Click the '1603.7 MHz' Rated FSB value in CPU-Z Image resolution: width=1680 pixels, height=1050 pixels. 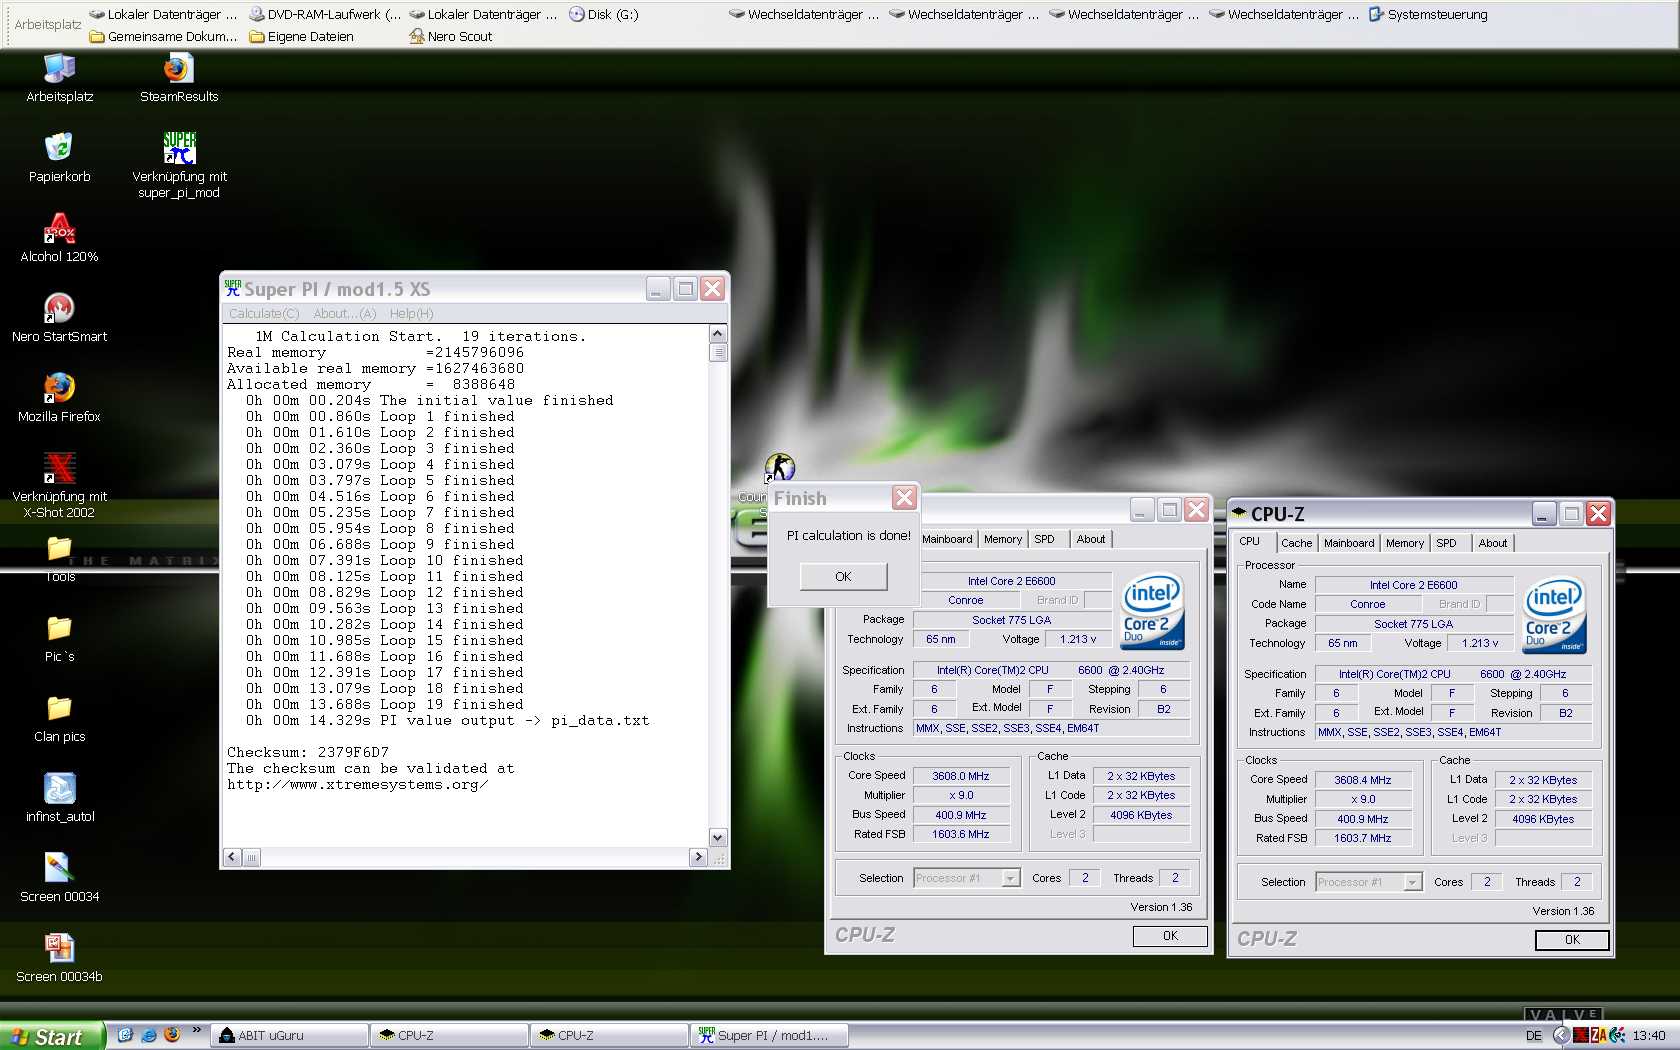[1362, 838]
